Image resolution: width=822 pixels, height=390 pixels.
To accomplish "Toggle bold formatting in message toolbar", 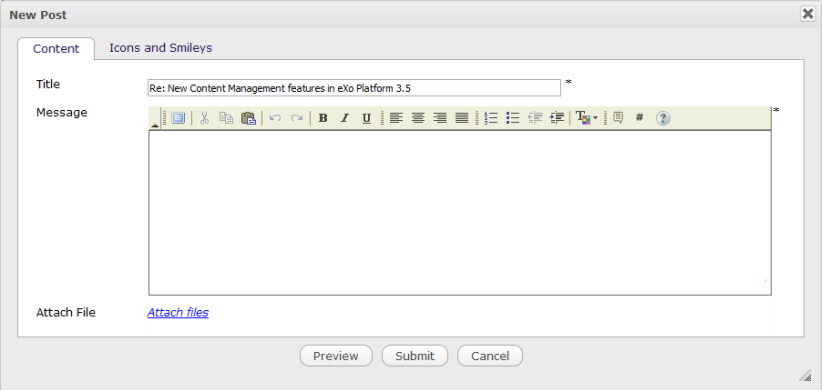I will (x=323, y=118).
